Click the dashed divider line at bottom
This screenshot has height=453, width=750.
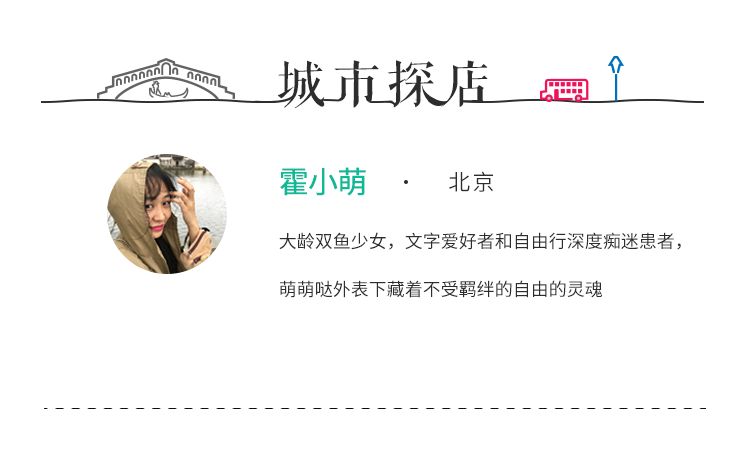click(x=375, y=409)
